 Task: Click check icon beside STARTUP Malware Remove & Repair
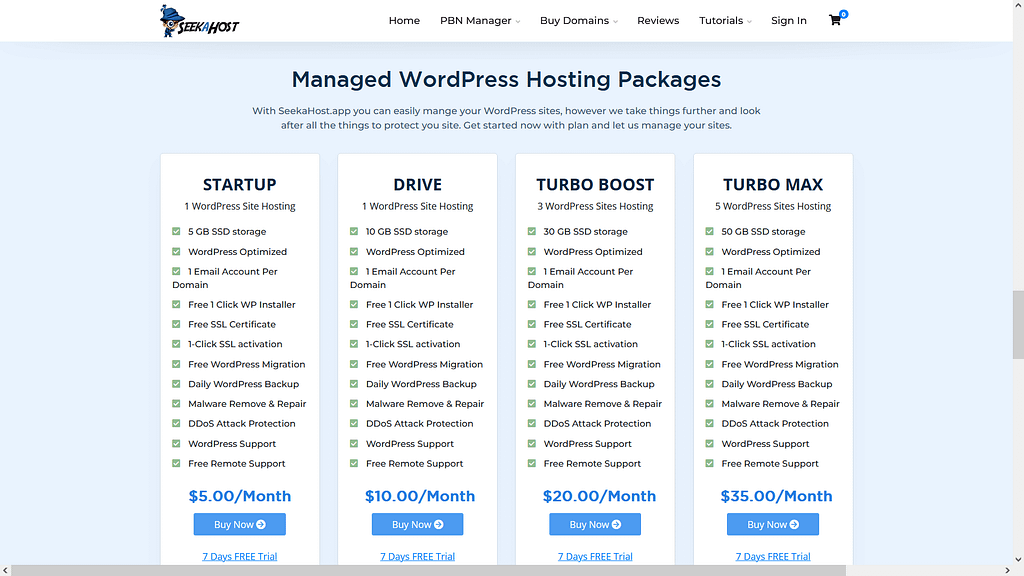[x=176, y=404]
